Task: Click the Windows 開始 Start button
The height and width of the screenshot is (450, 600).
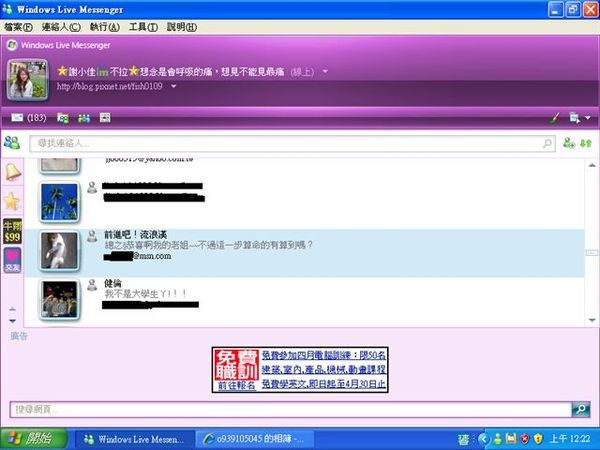Action: [34, 439]
